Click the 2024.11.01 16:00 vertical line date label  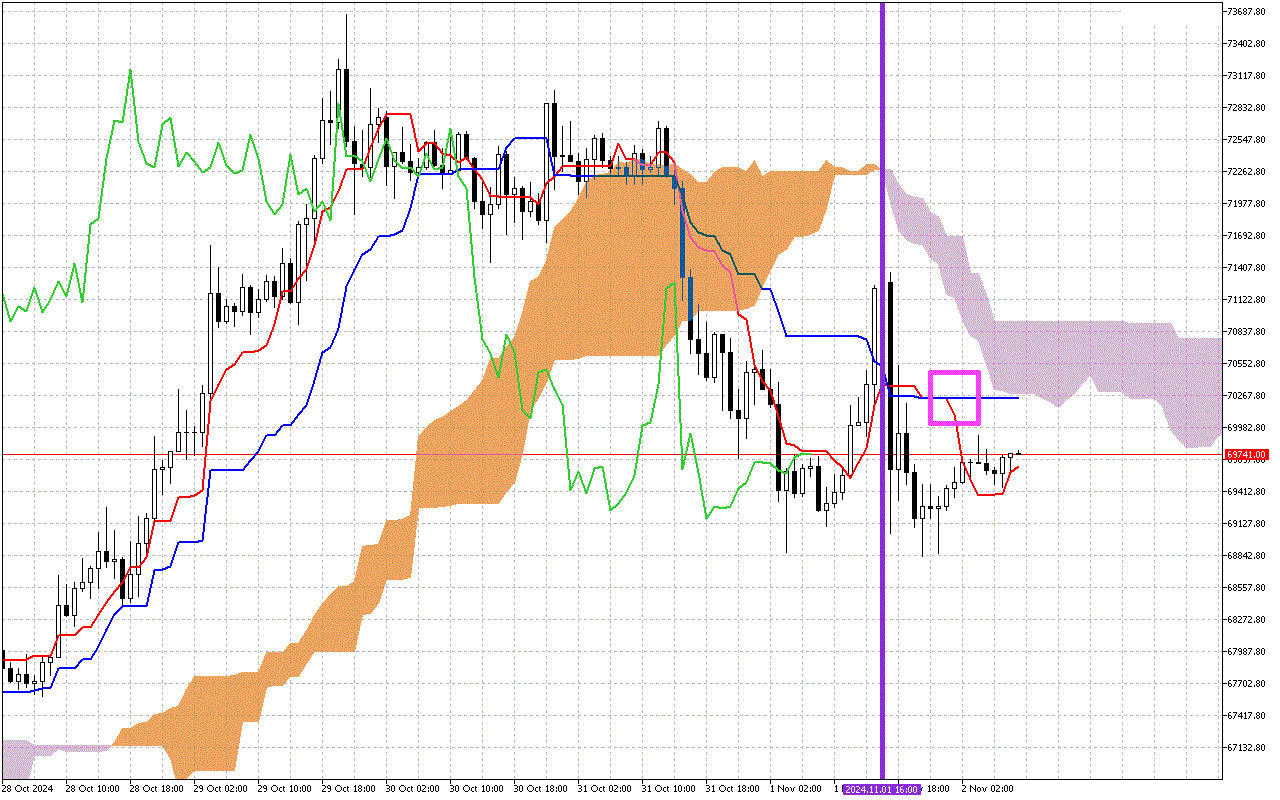click(x=881, y=789)
